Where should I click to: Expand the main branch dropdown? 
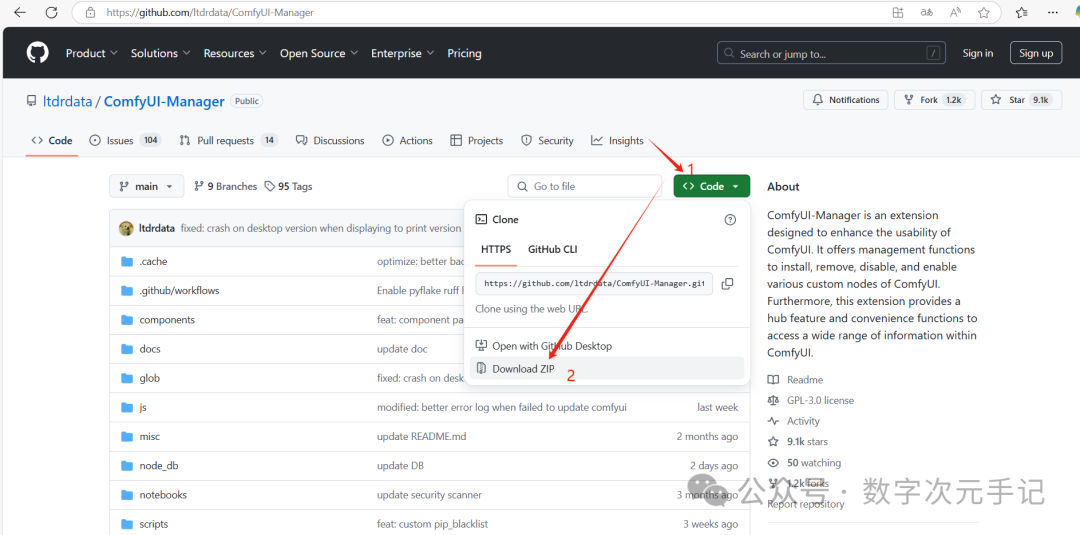tap(146, 187)
